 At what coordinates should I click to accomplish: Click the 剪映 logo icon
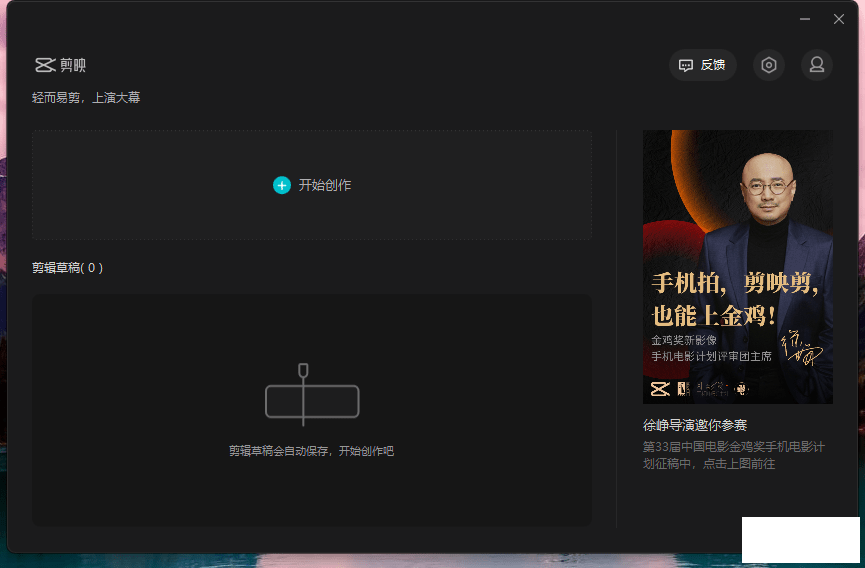45,65
